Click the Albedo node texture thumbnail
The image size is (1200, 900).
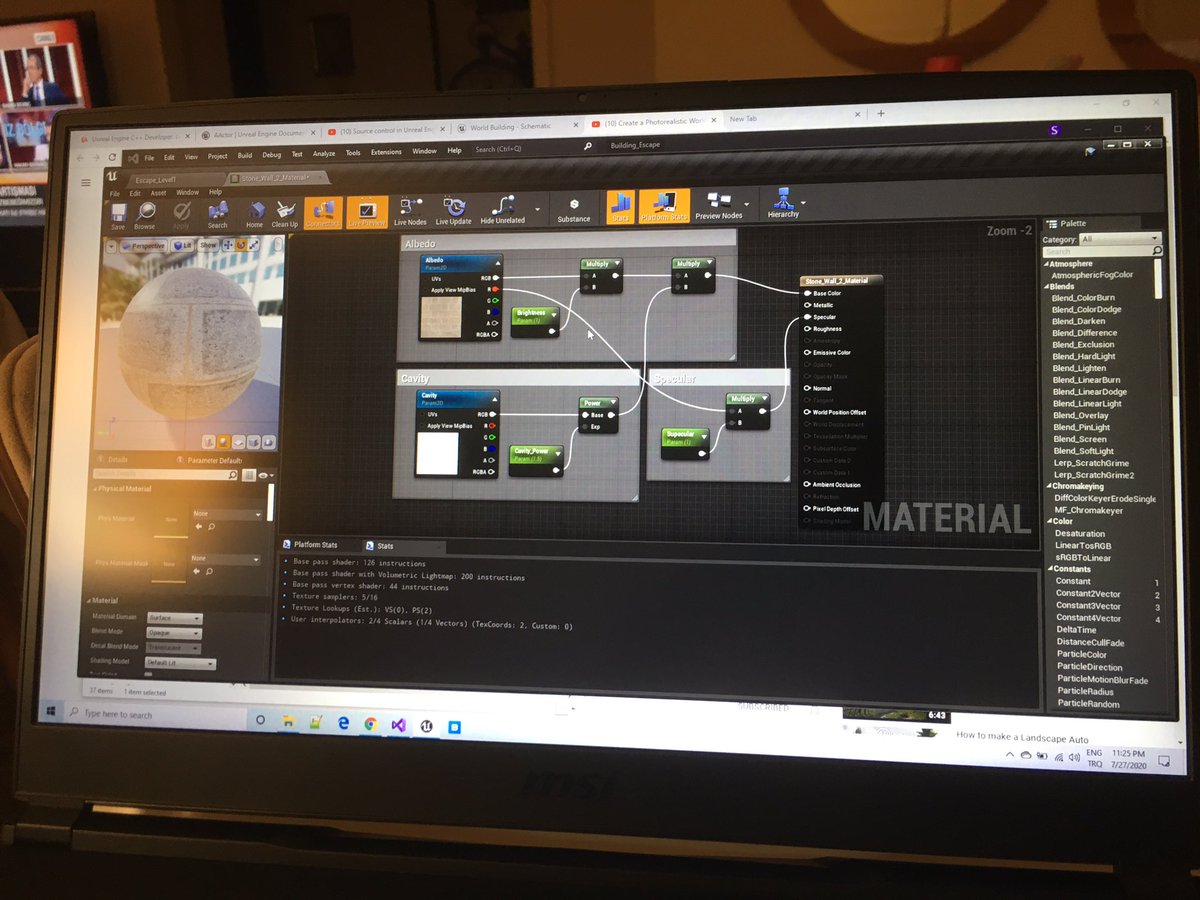[x=441, y=316]
